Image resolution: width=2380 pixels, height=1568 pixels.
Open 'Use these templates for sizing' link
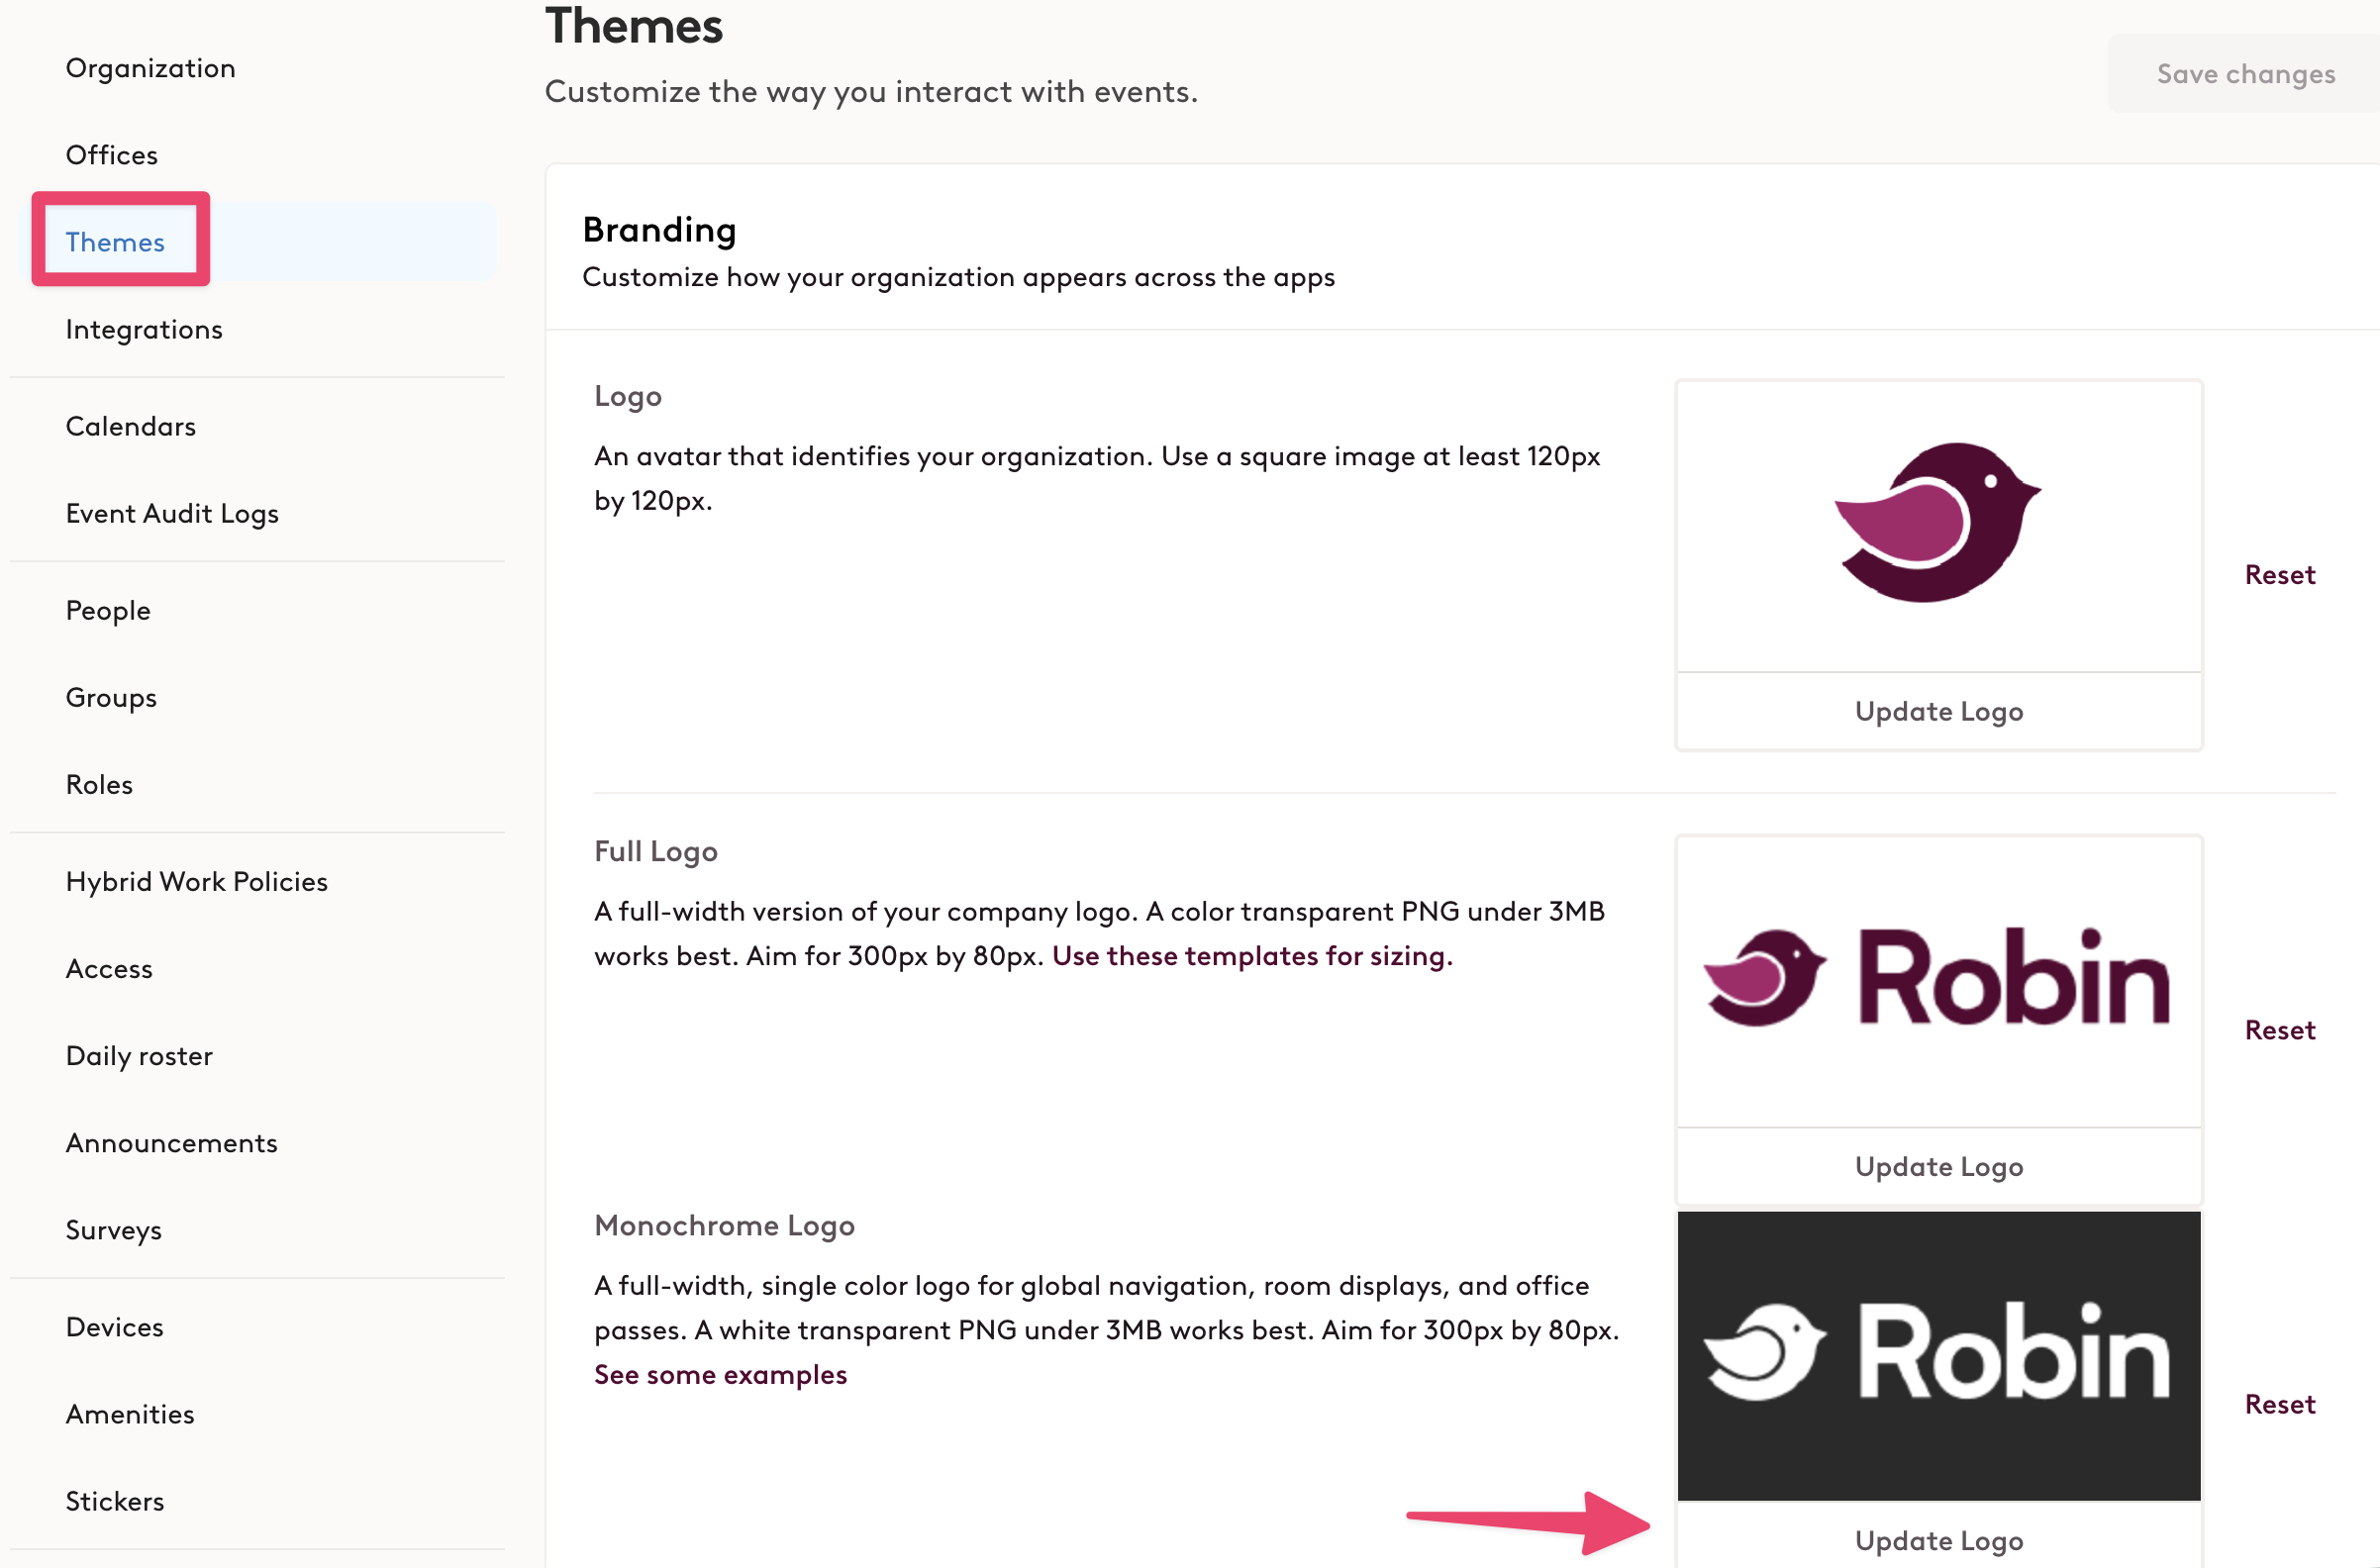[1252, 956]
